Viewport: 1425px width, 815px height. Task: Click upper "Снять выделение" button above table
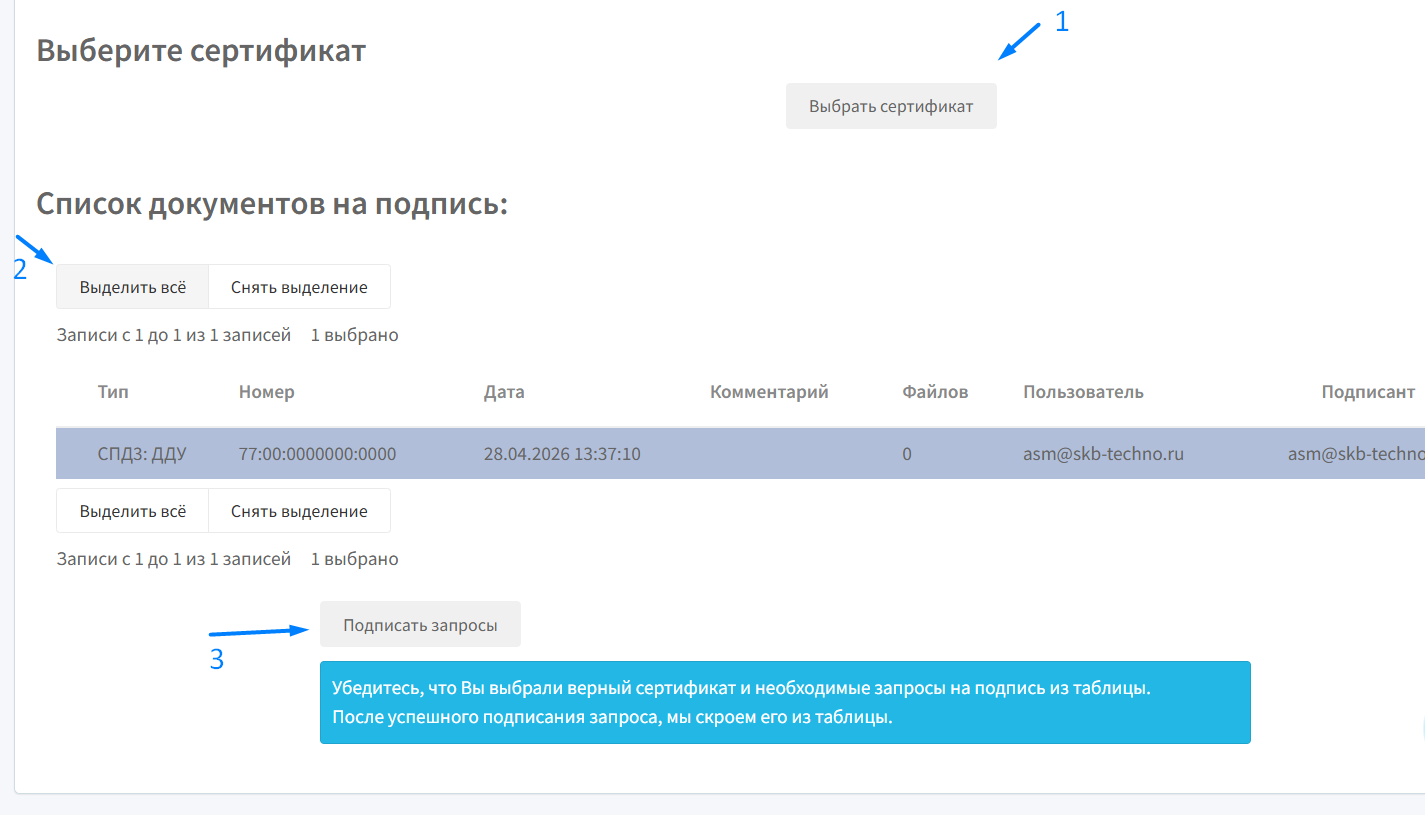point(299,287)
